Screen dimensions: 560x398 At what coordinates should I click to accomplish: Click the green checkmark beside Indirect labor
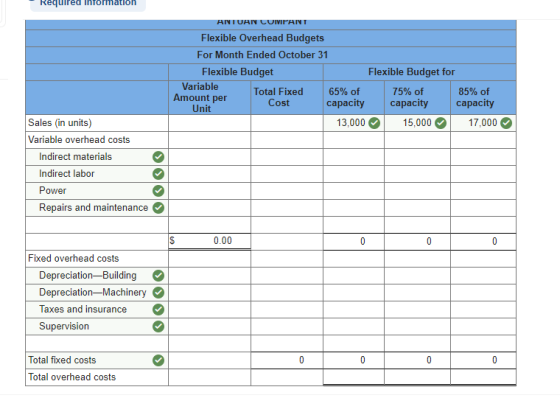pos(159,174)
